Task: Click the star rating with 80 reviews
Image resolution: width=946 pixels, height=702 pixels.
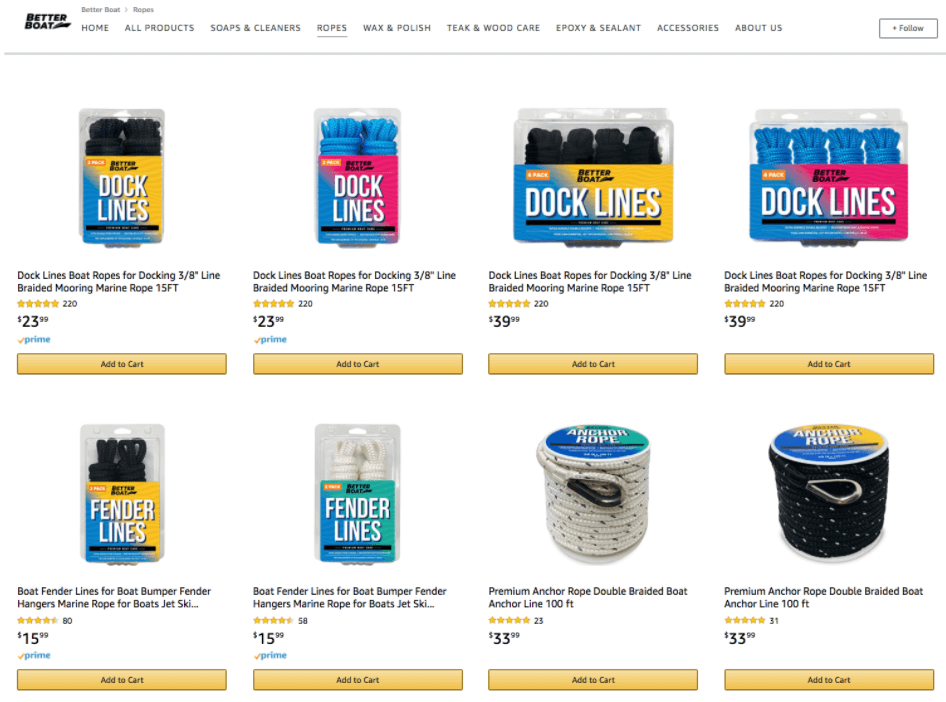Action: coord(38,621)
